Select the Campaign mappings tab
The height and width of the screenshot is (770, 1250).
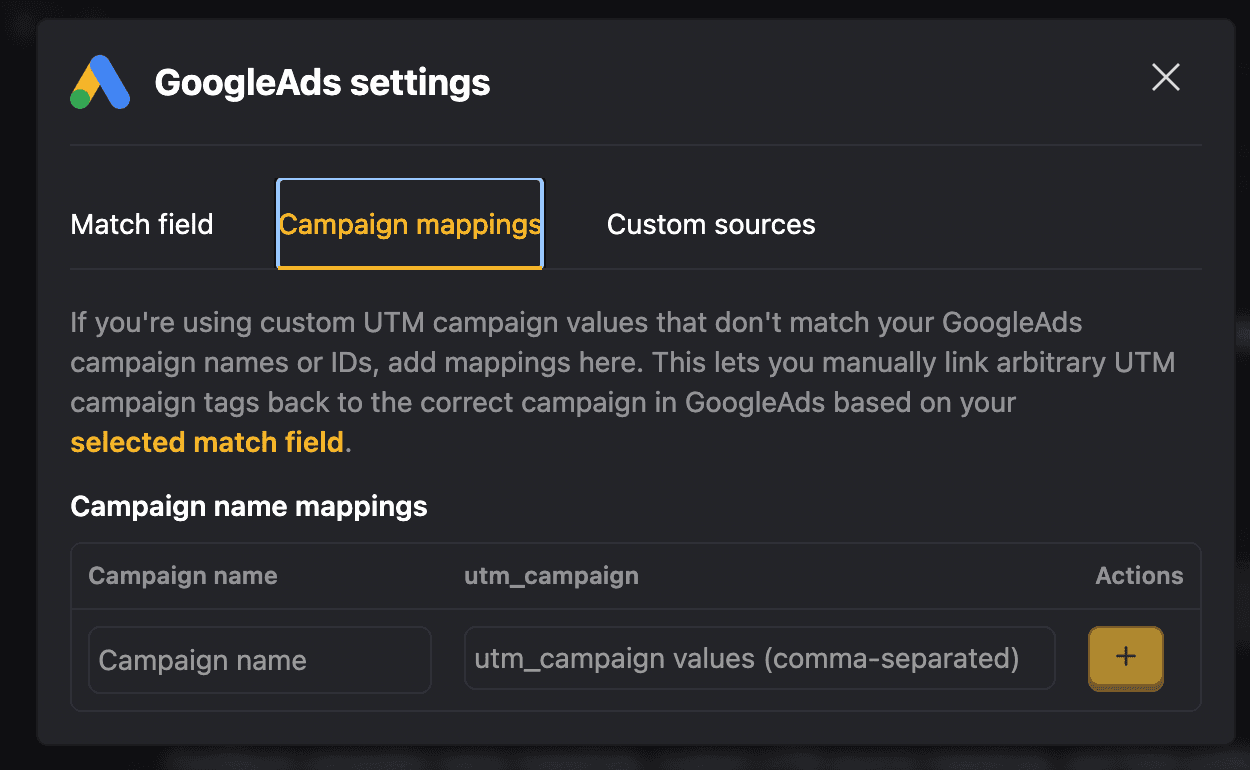409,224
